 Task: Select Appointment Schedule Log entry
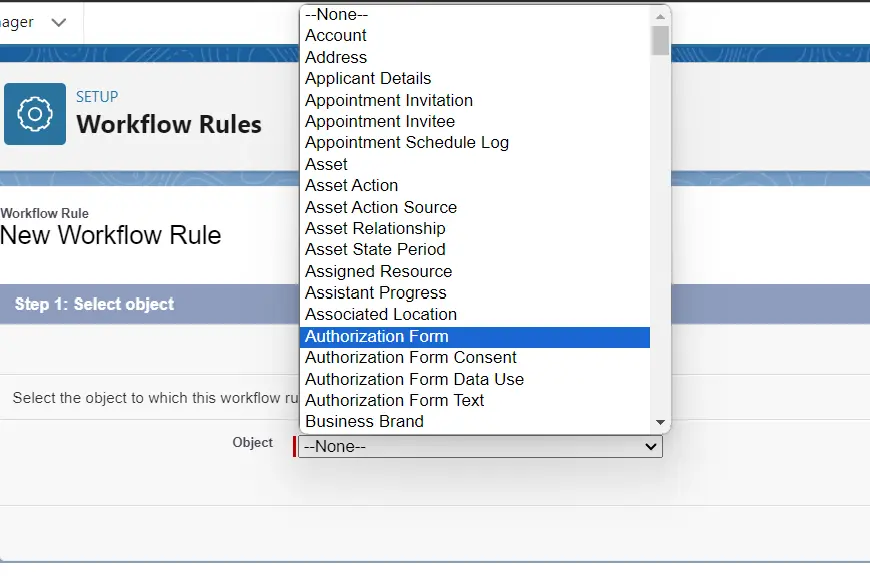coord(406,142)
